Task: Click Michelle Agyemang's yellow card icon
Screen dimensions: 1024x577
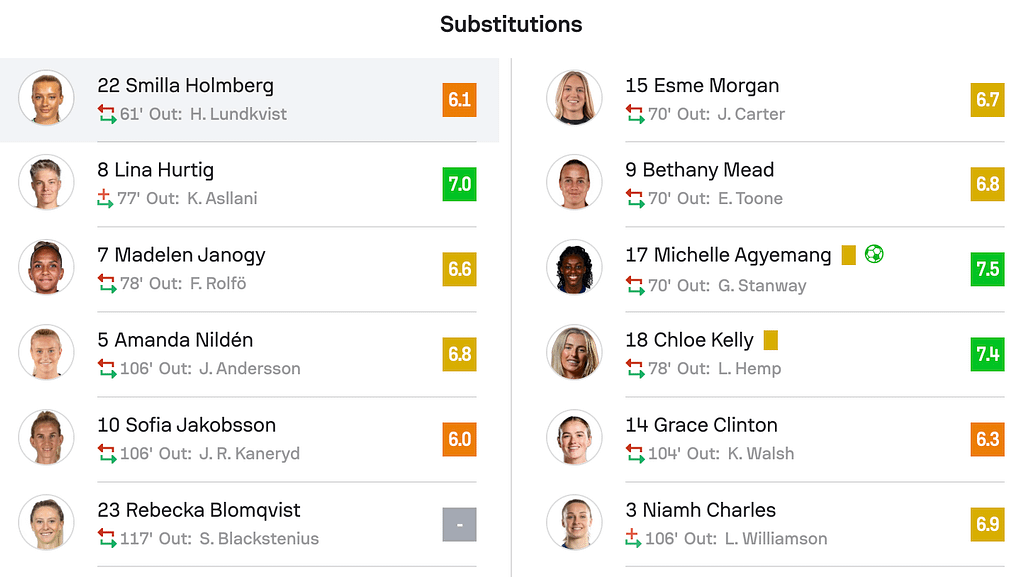Action: (849, 255)
